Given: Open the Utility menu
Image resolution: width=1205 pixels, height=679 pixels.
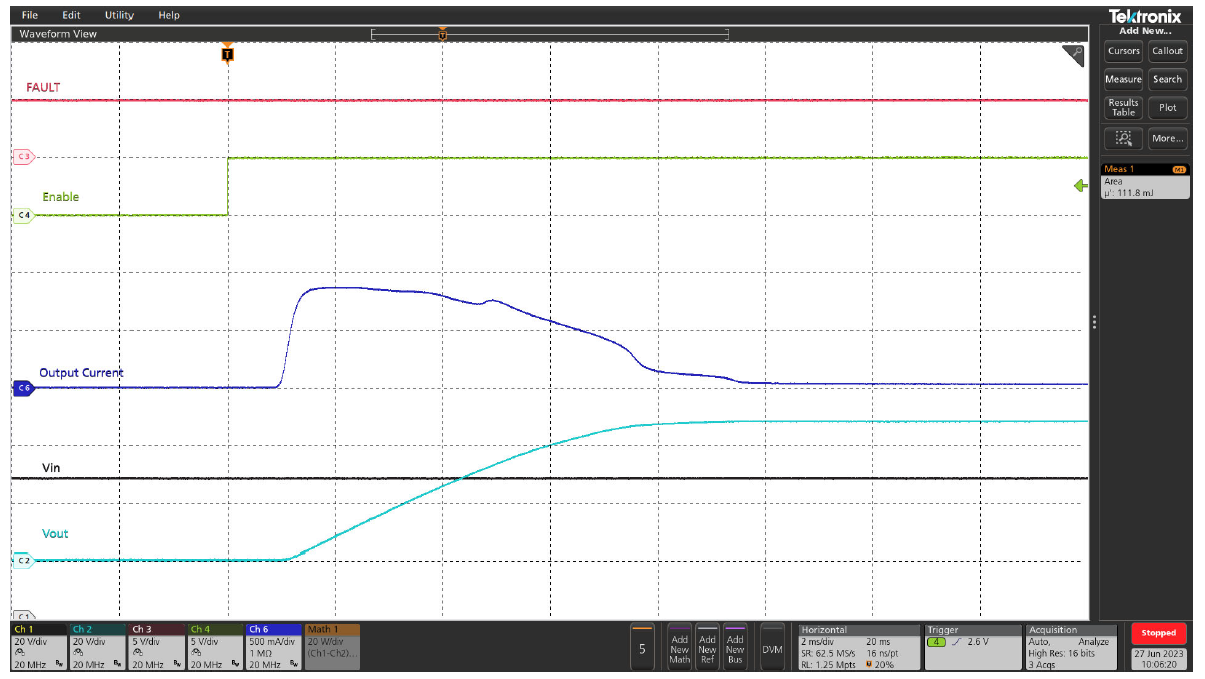Looking at the screenshot, I should coord(119,15).
